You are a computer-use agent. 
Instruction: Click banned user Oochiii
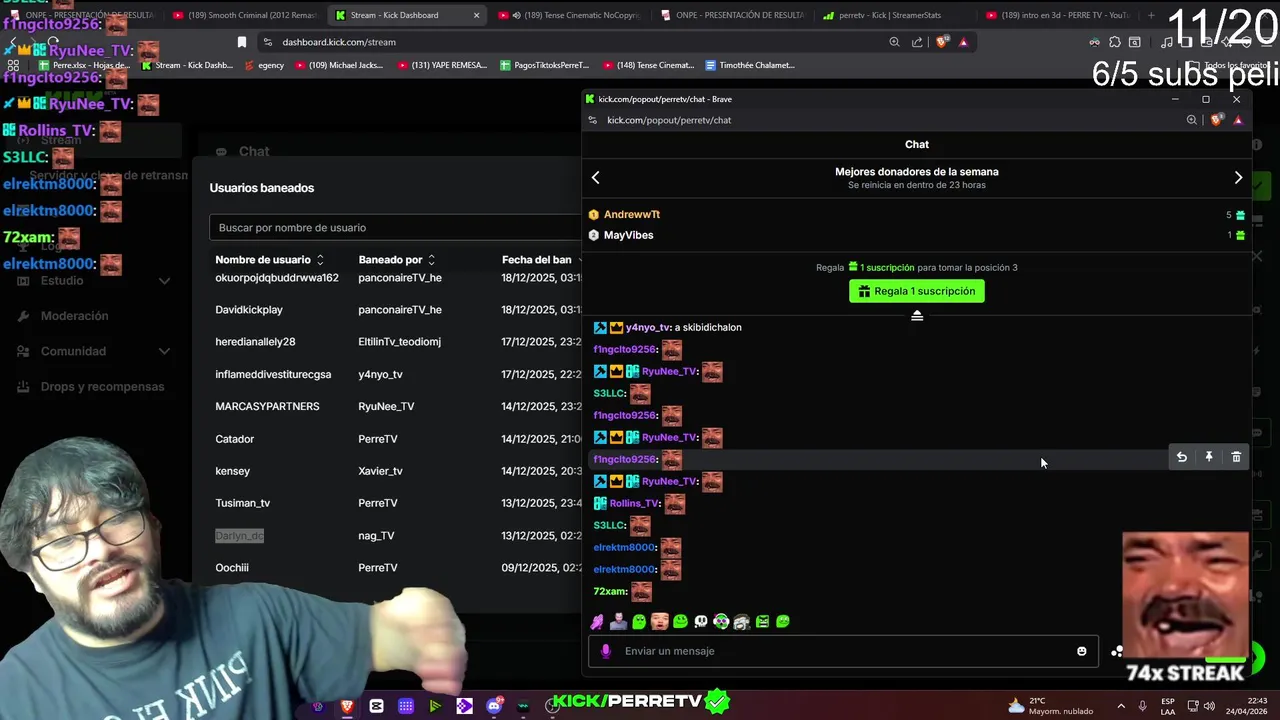point(232,568)
